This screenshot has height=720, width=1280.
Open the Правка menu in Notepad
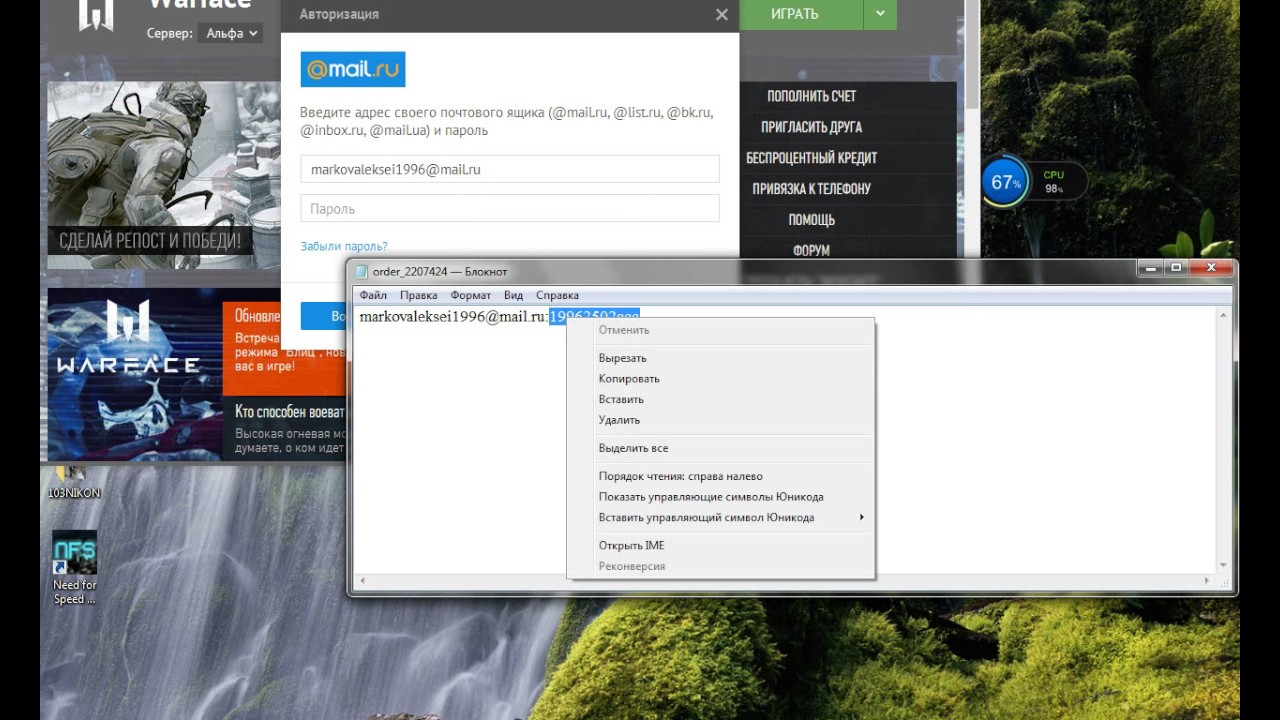418,295
